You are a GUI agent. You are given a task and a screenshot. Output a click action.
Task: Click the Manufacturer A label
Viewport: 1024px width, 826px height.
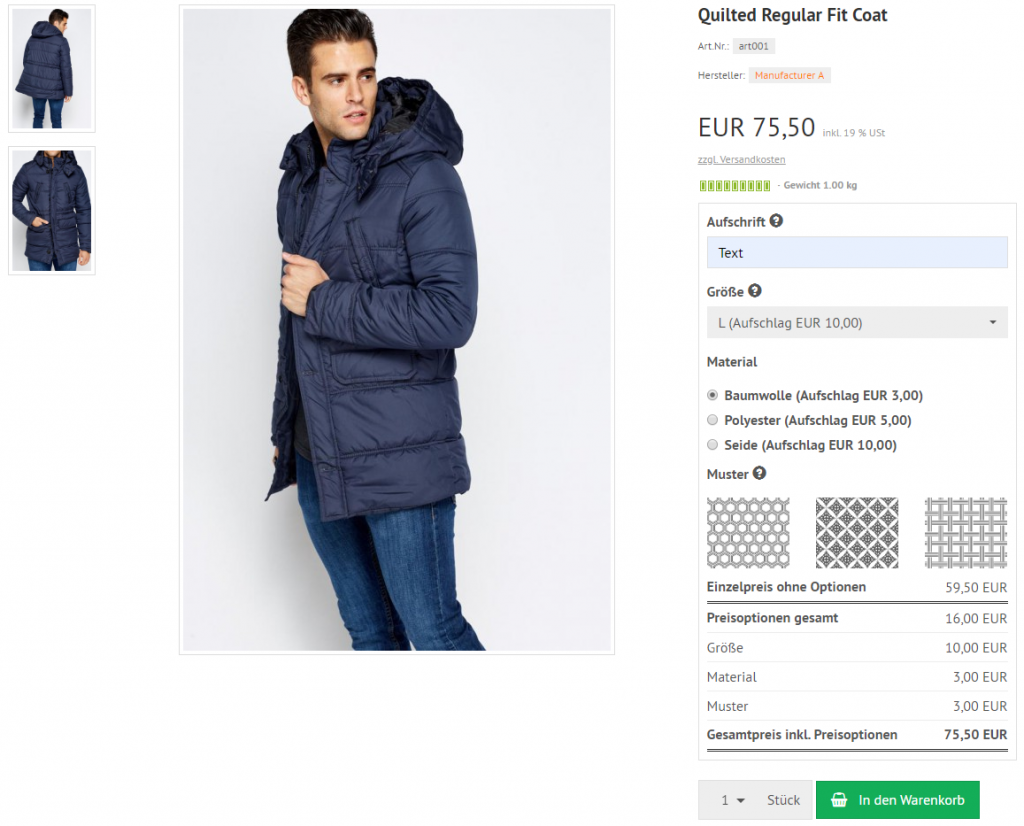click(x=789, y=76)
